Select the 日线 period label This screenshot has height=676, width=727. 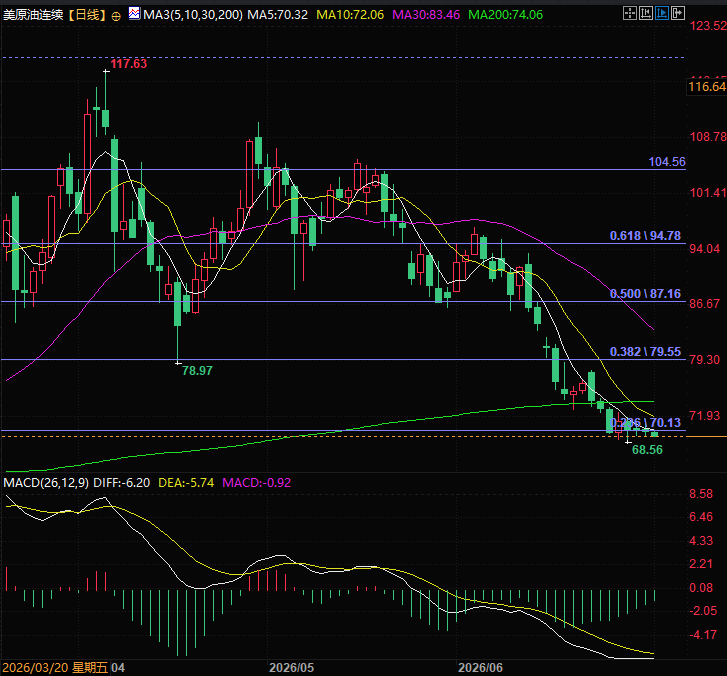click(88, 15)
